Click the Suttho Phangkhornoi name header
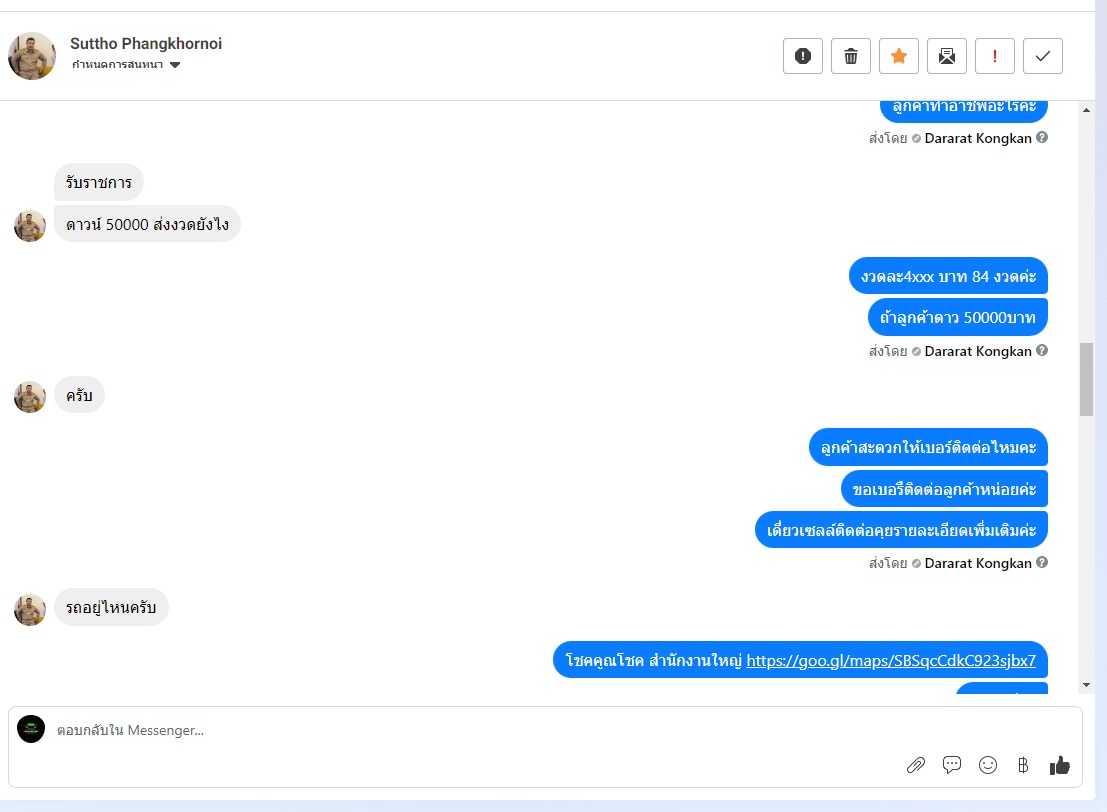This screenshot has height=812, width=1107. pos(145,43)
